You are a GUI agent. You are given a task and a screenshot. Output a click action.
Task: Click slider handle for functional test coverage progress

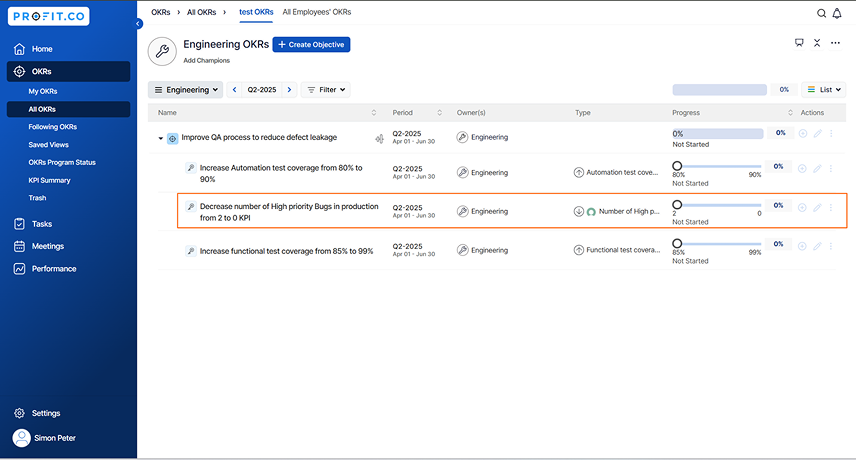click(677, 243)
